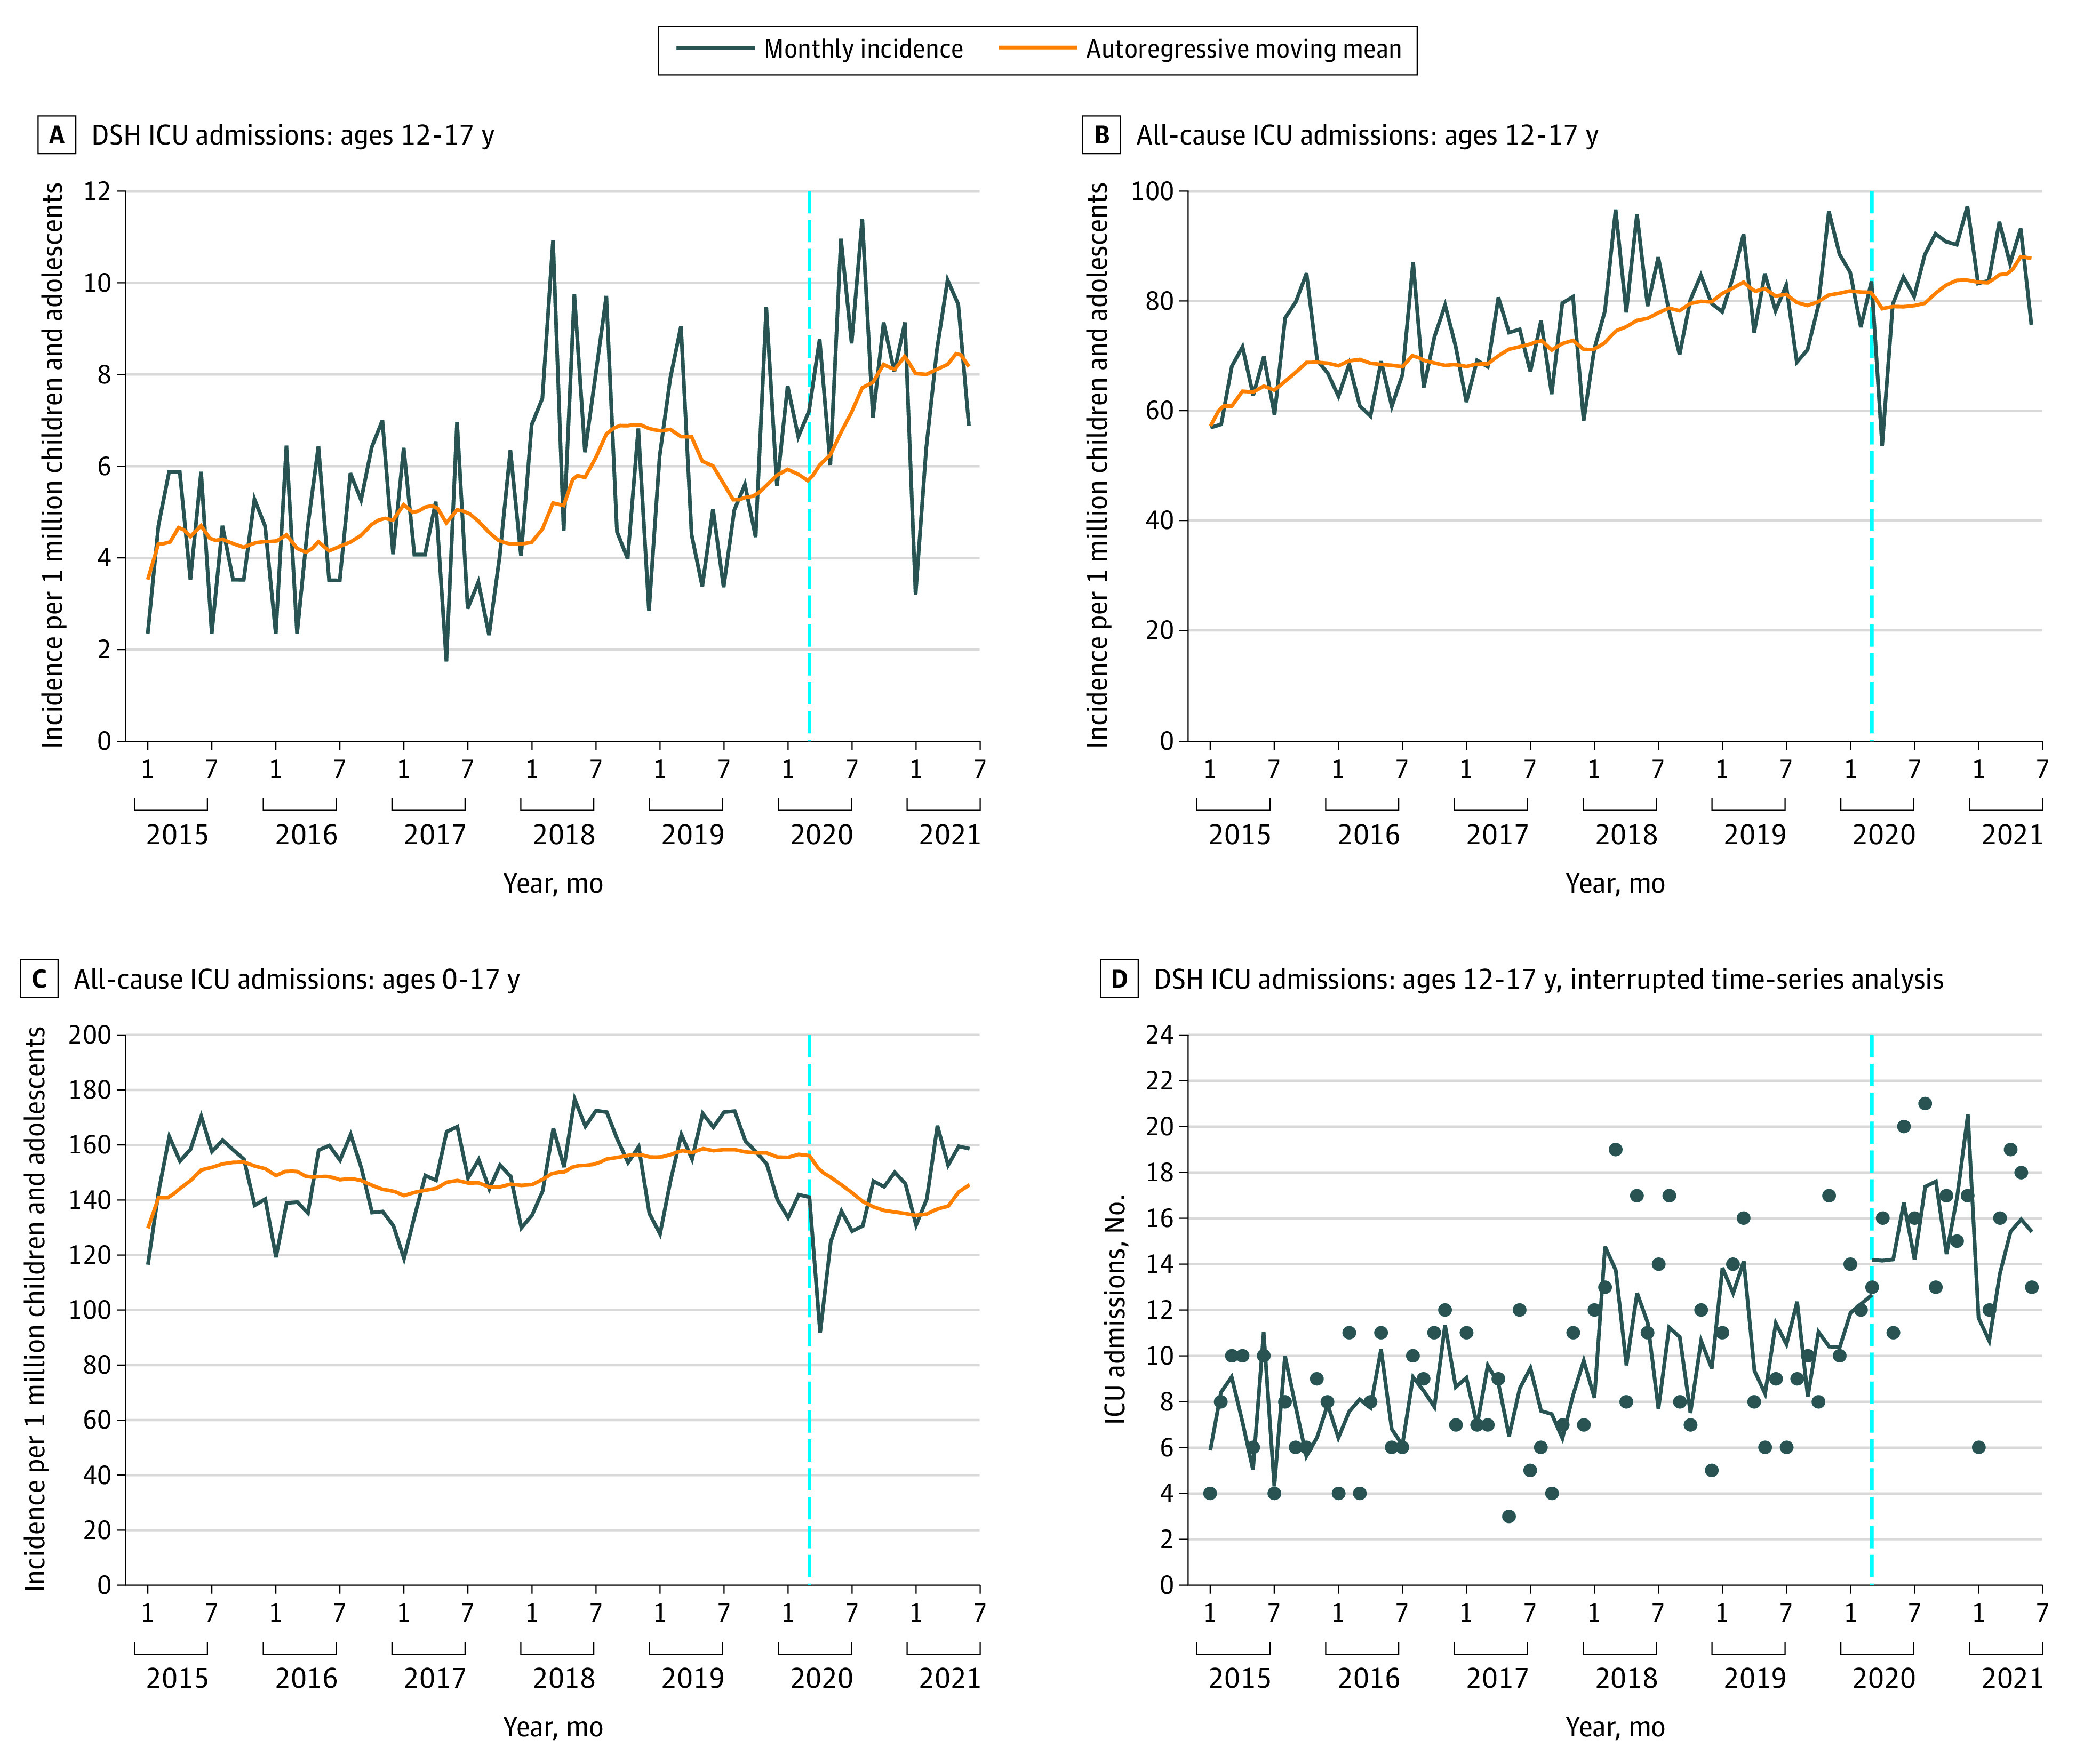Select the boxed panel letter B

click(x=1101, y=135)
